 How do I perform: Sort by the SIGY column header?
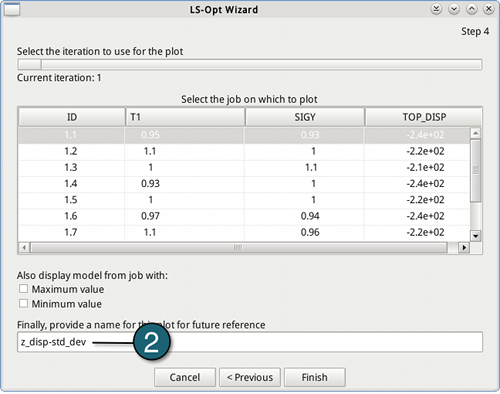point(305,117)
